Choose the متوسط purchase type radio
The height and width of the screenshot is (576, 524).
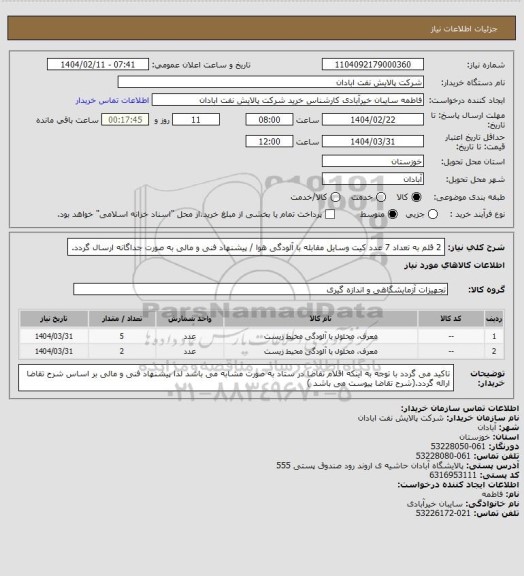click(x=393, y=215)
